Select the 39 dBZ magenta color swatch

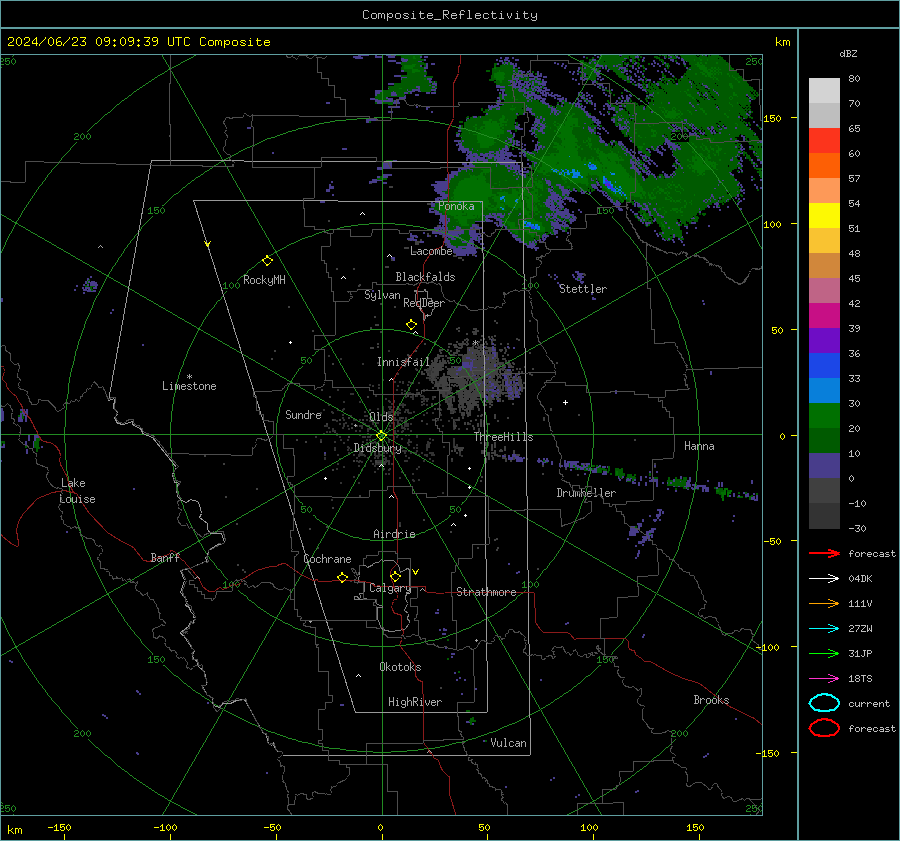[x=824, y=316]
